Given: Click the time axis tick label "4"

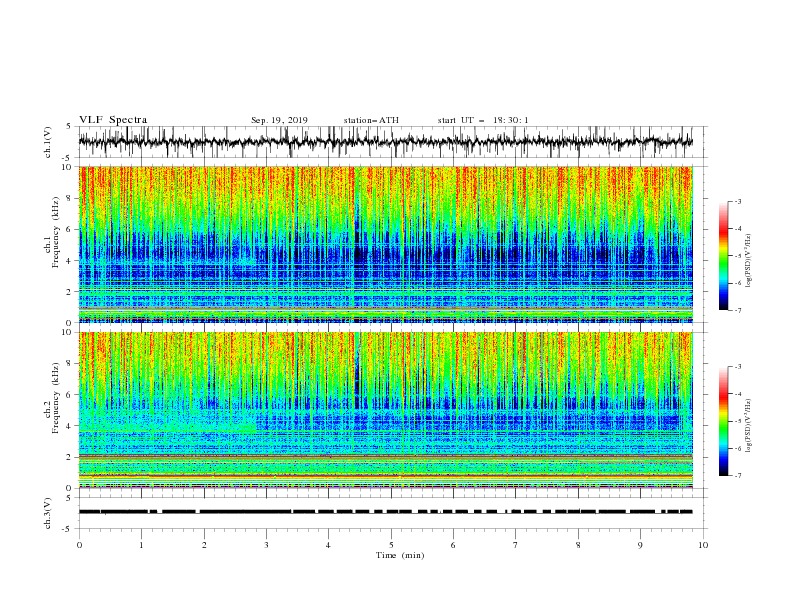Looking at the screenshot, I should [328, 545].
